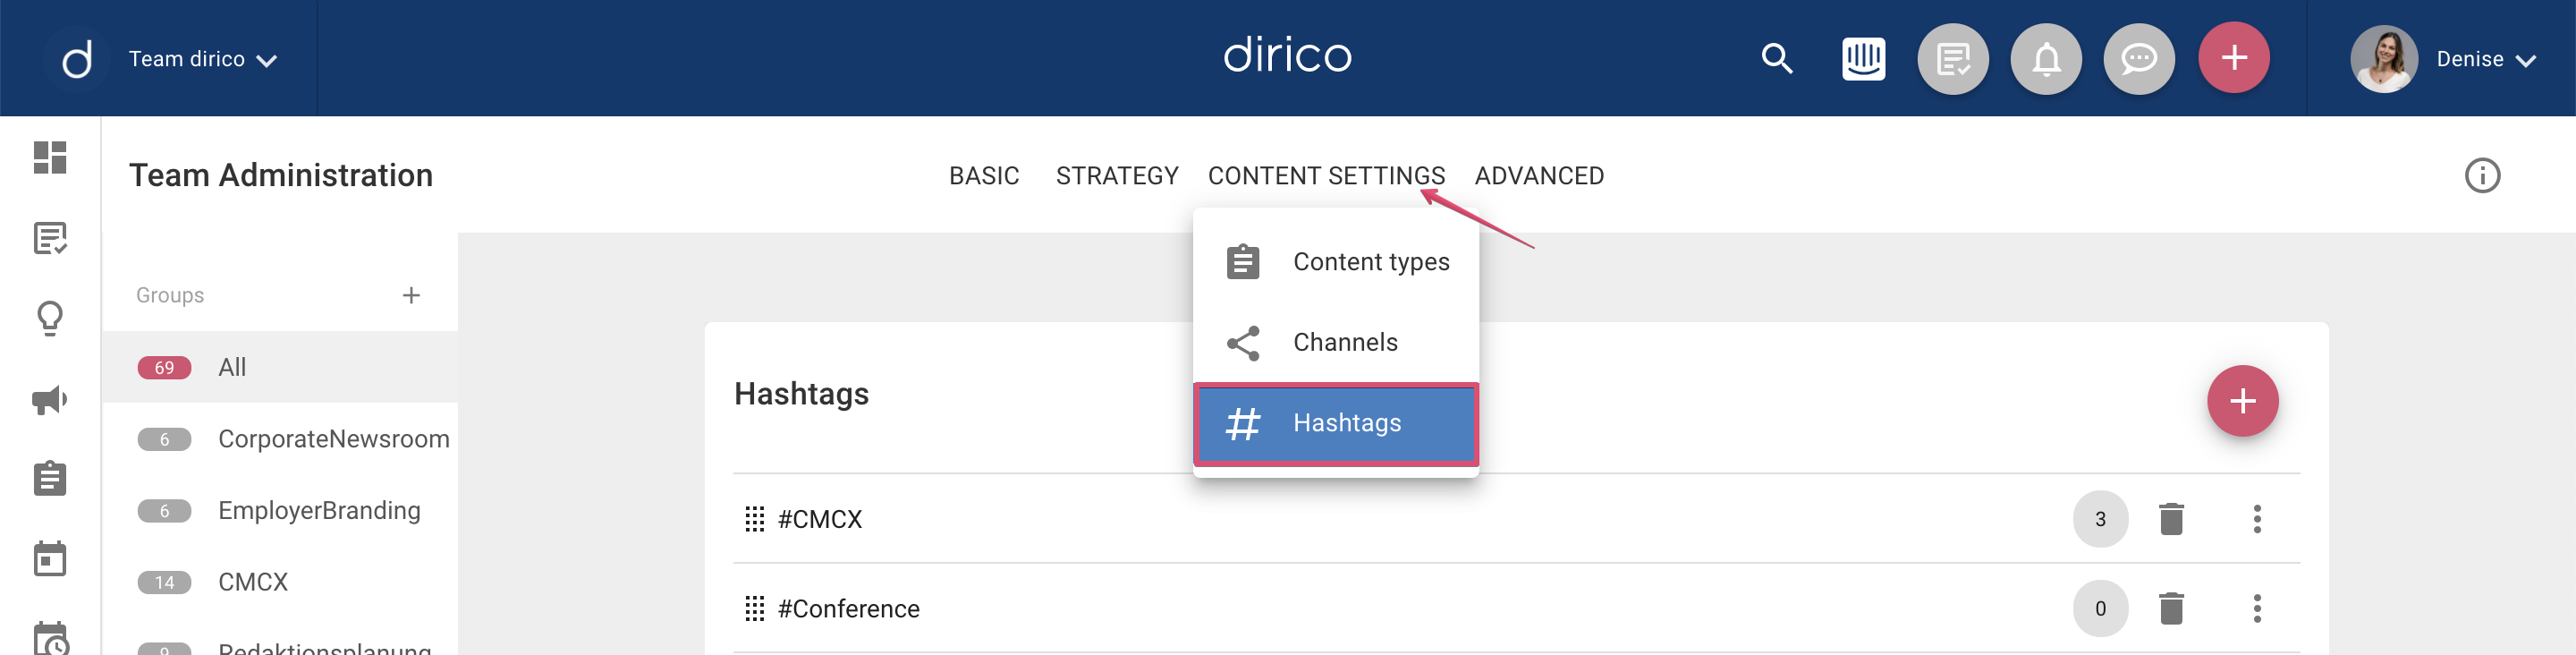Open more options for #CMCX
Screen dimensions: 2576x655
pyautogui.click(x=2257, y=519)
